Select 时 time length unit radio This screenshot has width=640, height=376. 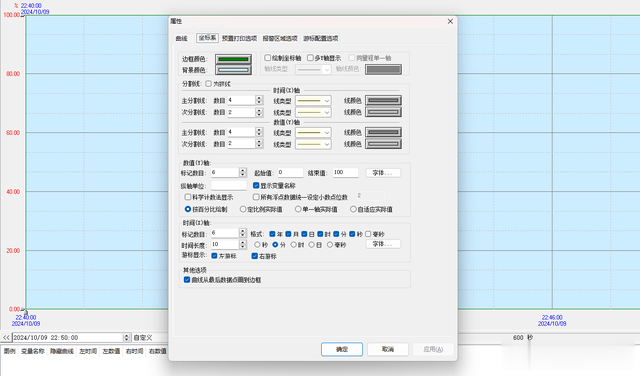pyautogui.click(x=293, y=245)
